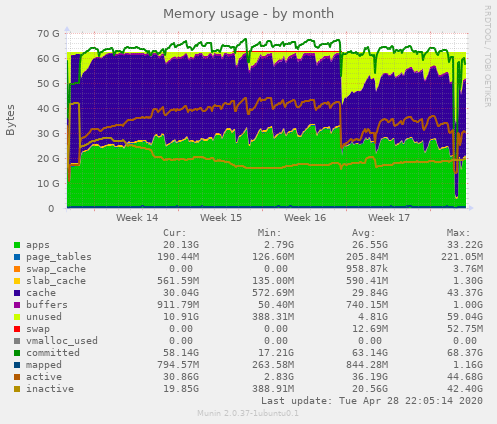Click the 'Cur:' column header
Image resolution: width=497 pixels, height=424 pixels.
pos(175,233)
